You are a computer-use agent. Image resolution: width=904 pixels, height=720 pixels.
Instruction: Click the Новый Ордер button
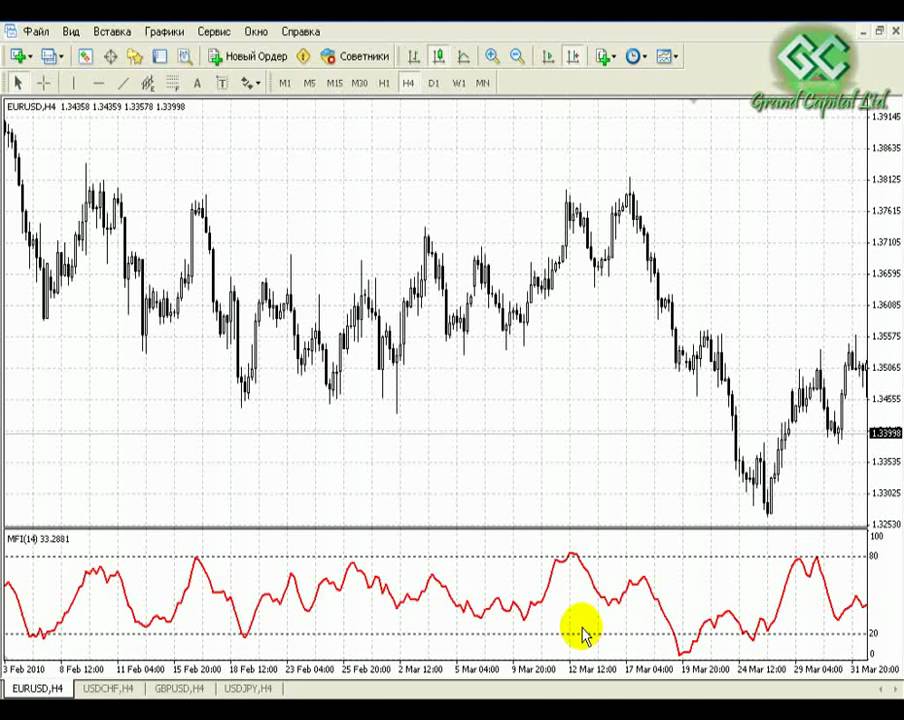248,56
